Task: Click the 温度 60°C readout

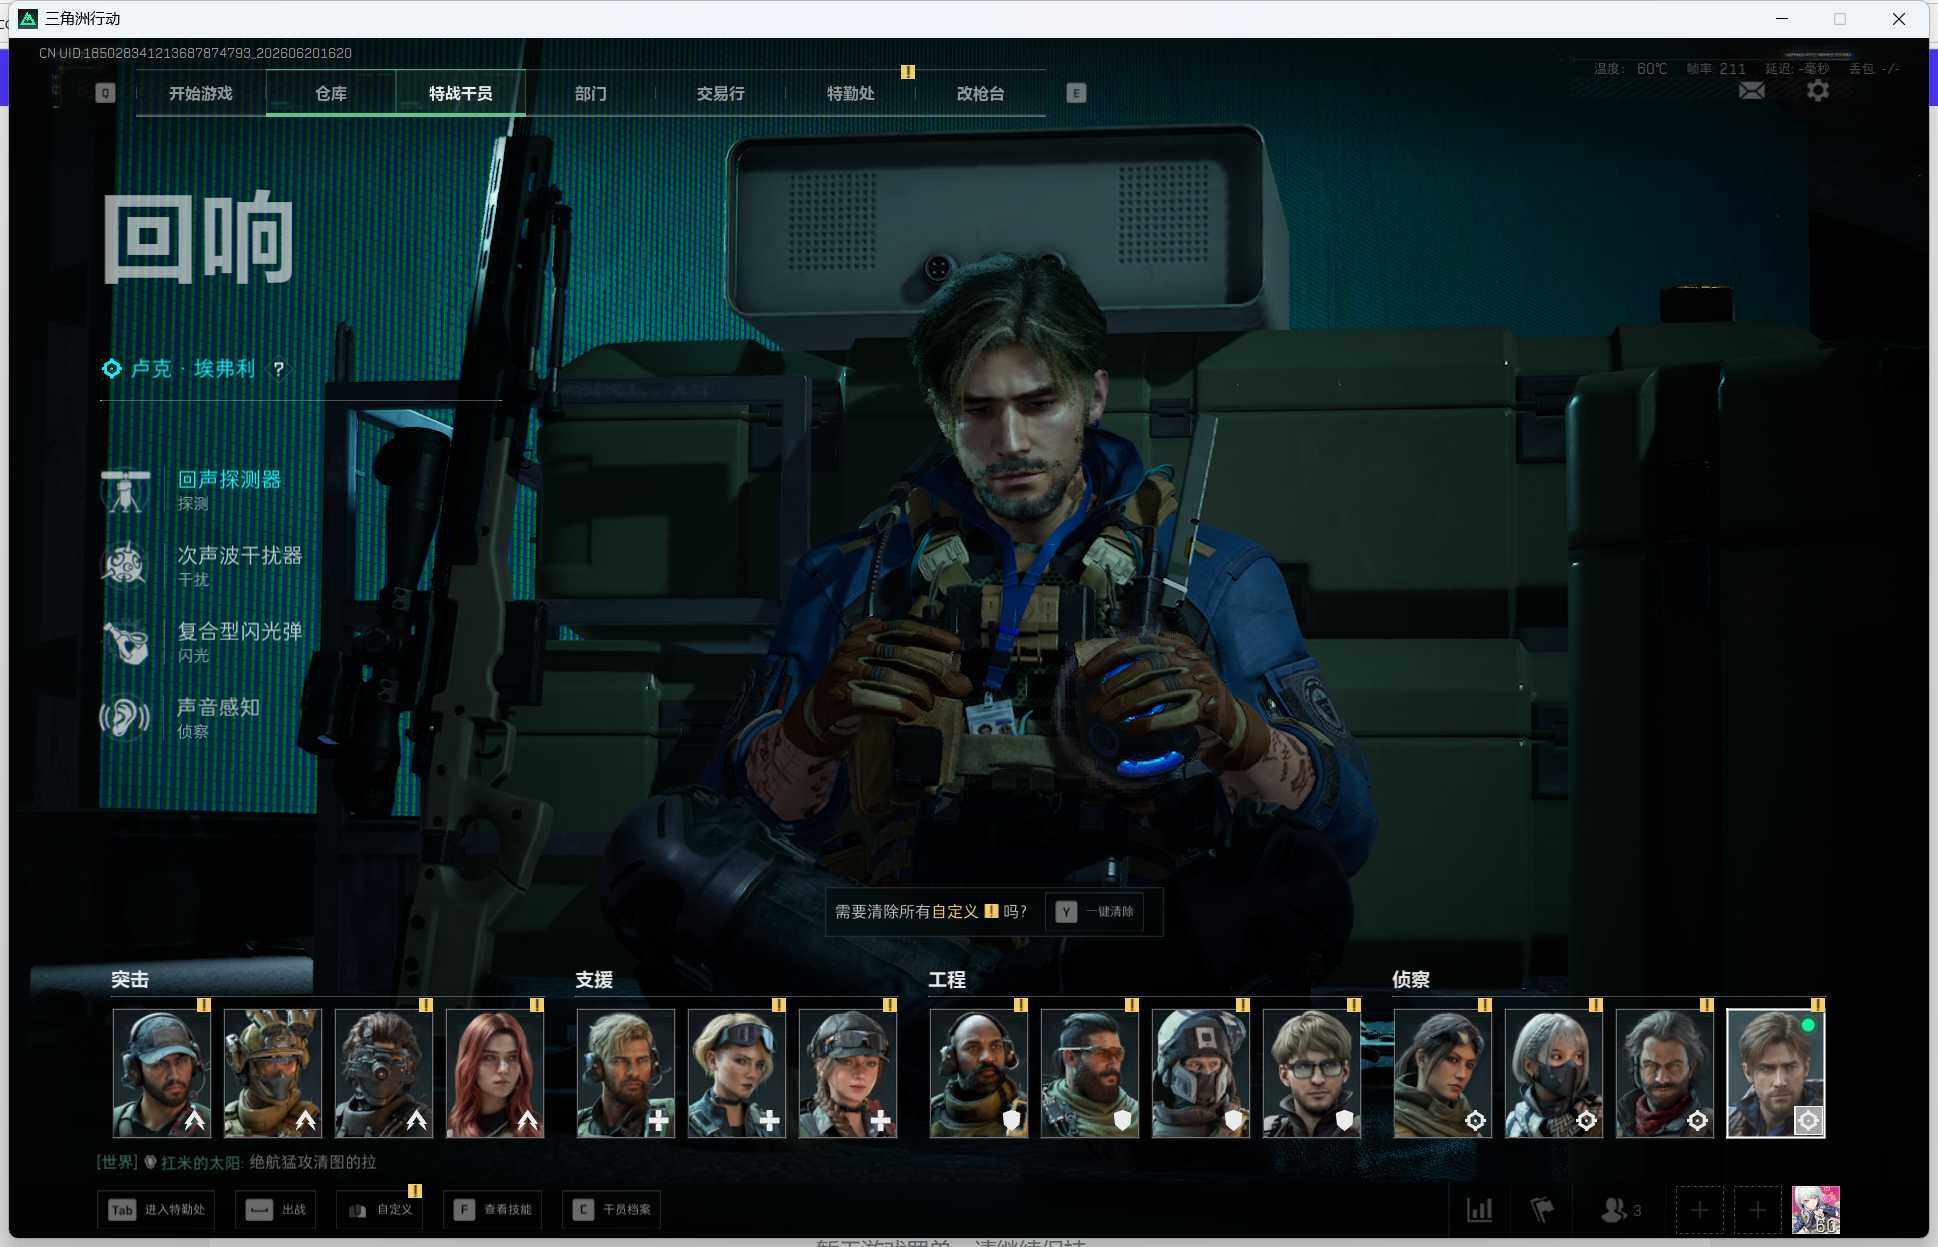Action: (1631, 69)
